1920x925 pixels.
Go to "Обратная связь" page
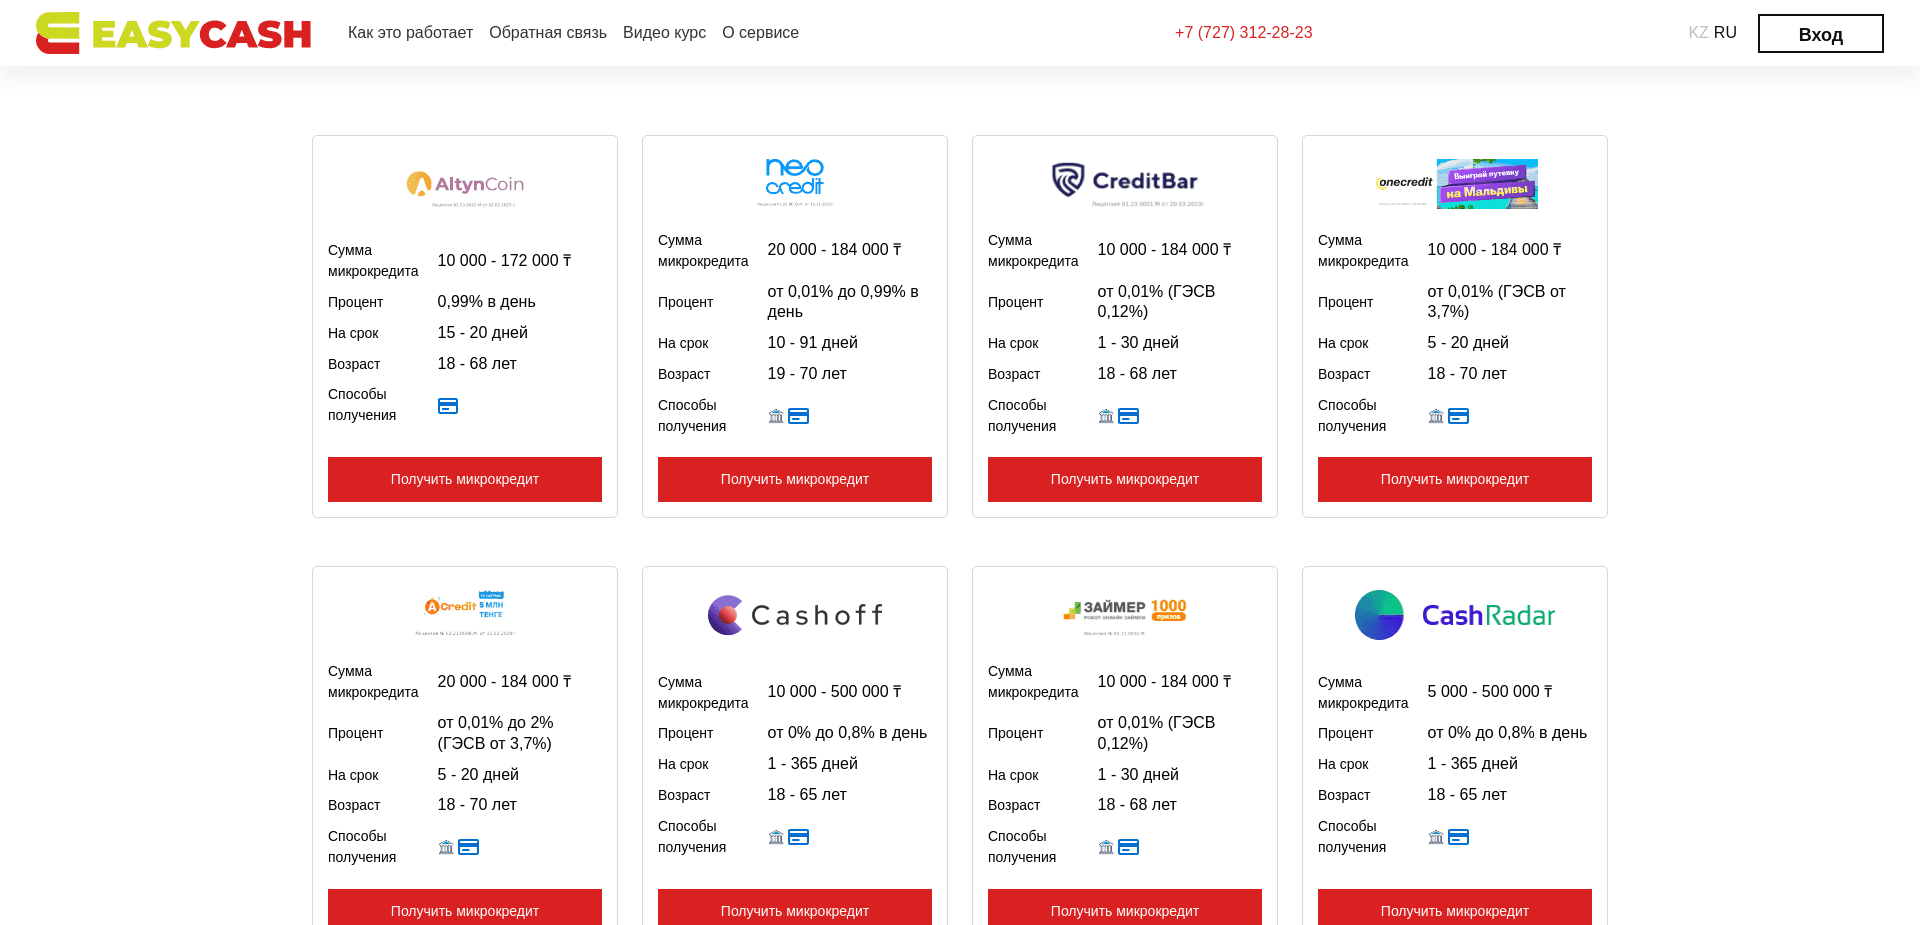[548, 32]
